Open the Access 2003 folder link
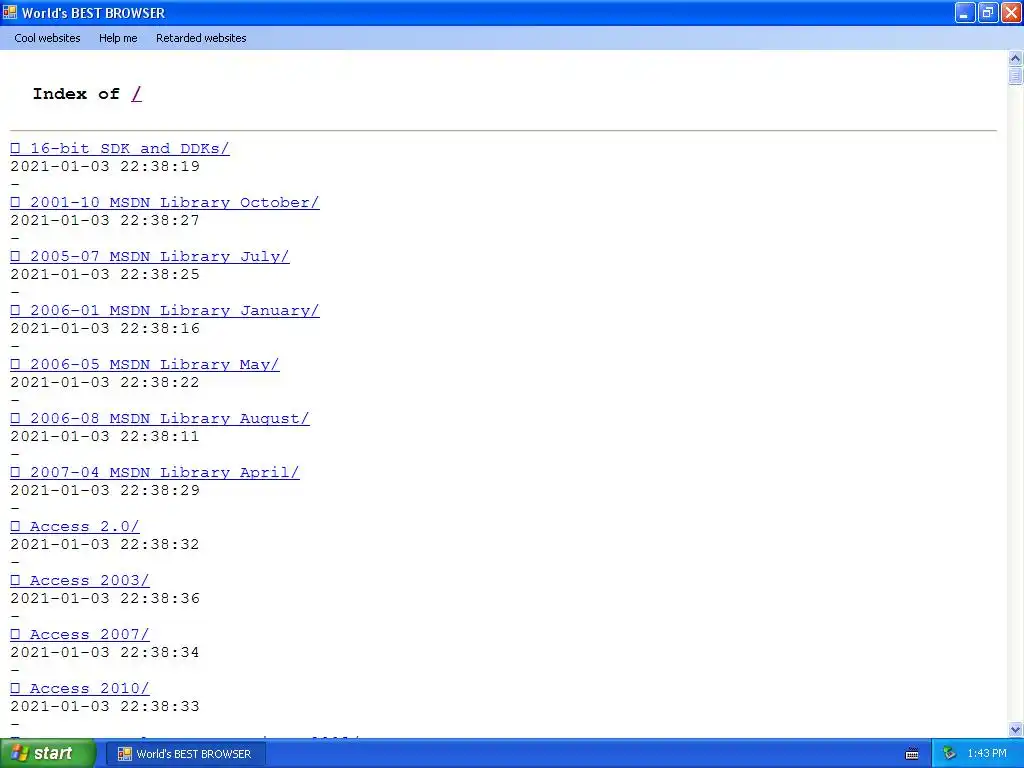 [80, 581]
